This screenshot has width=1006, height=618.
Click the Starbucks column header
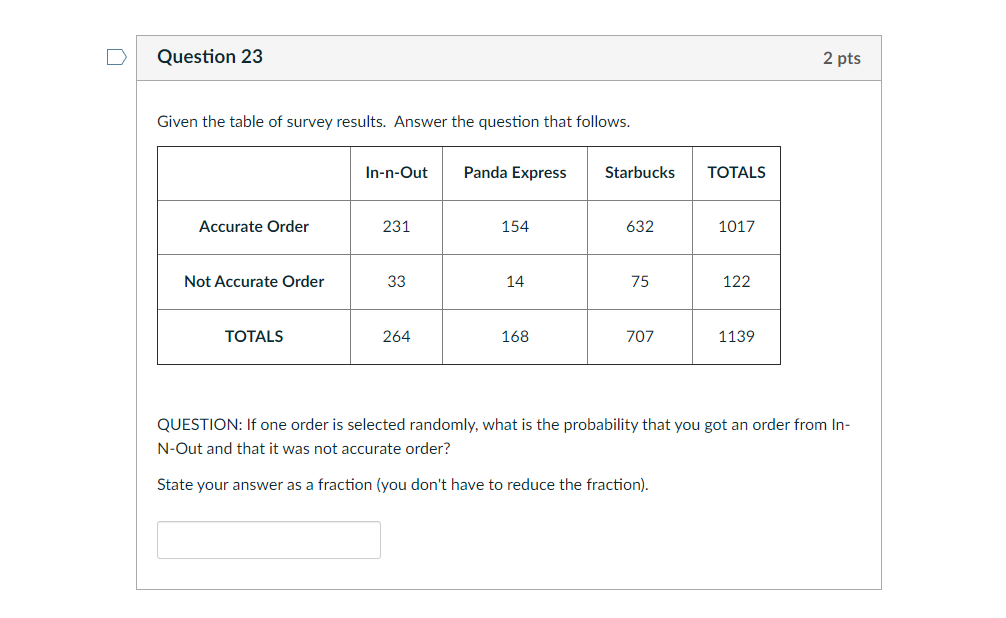[640, 173]
